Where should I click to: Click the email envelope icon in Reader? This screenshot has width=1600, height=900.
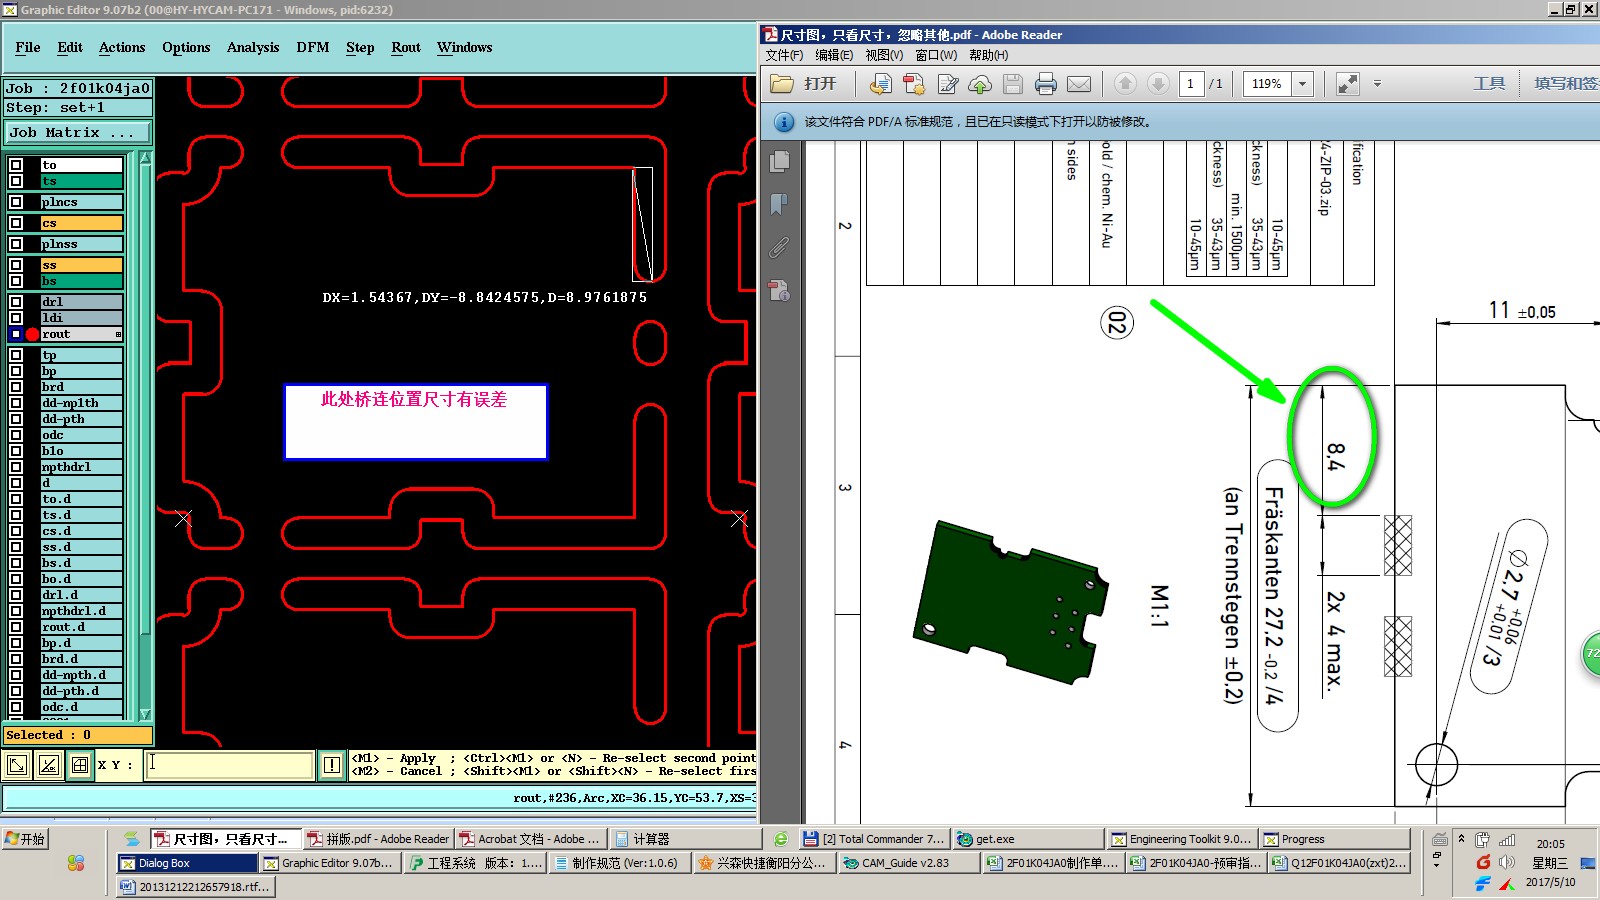pyautogui.click(x=1079, y=84)
